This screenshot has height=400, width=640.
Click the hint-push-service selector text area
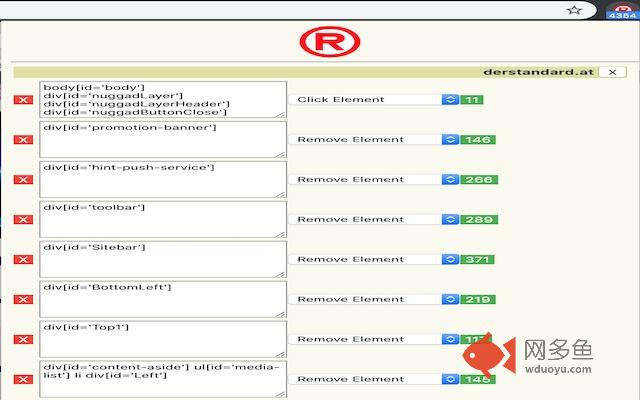pyautogui.click(x=163, y=180)
